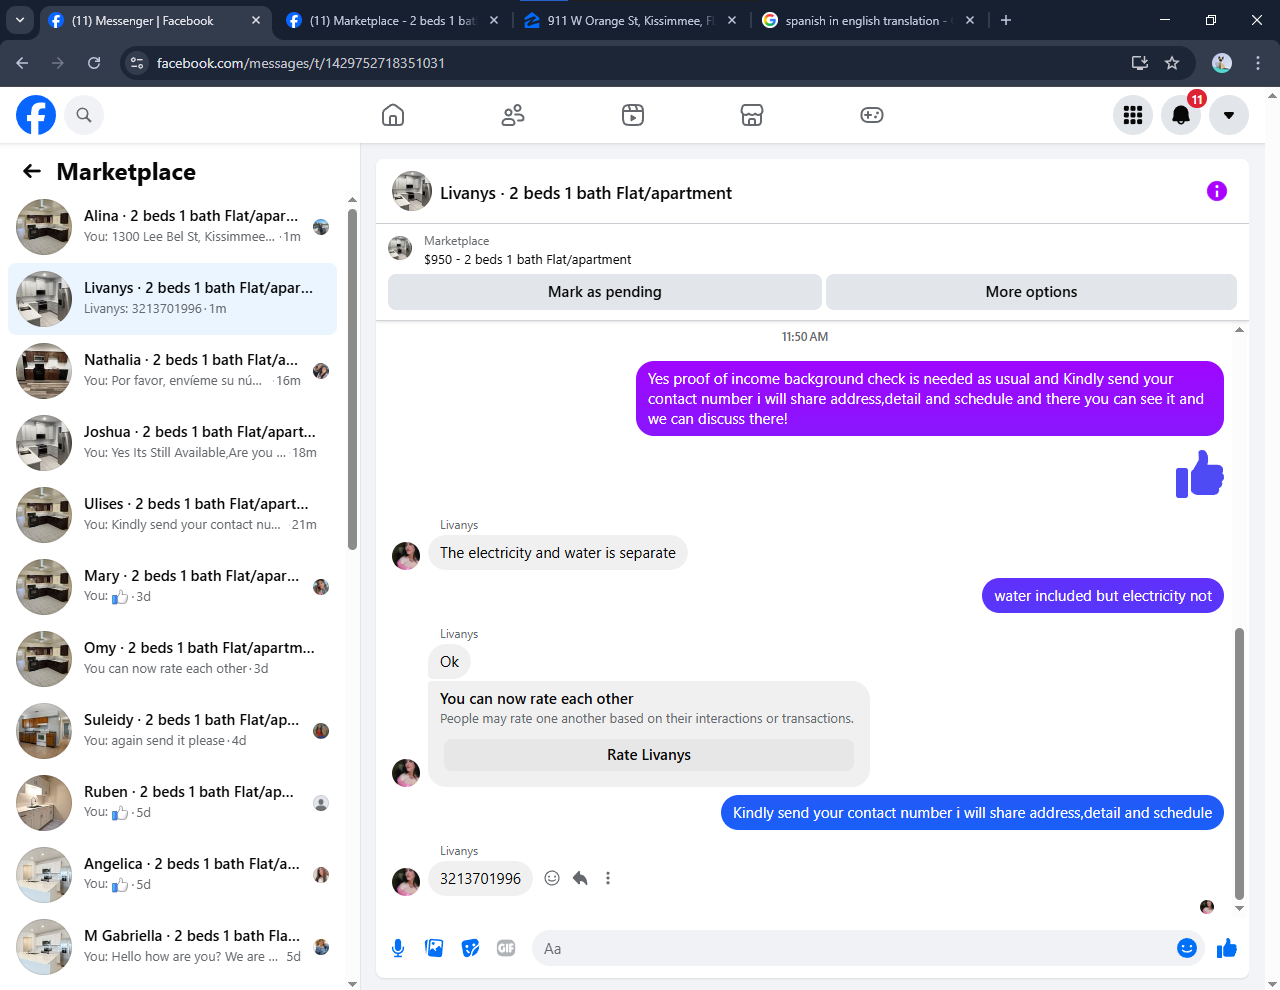Open the Chrome profile avatar

(x=1222, y=63)
